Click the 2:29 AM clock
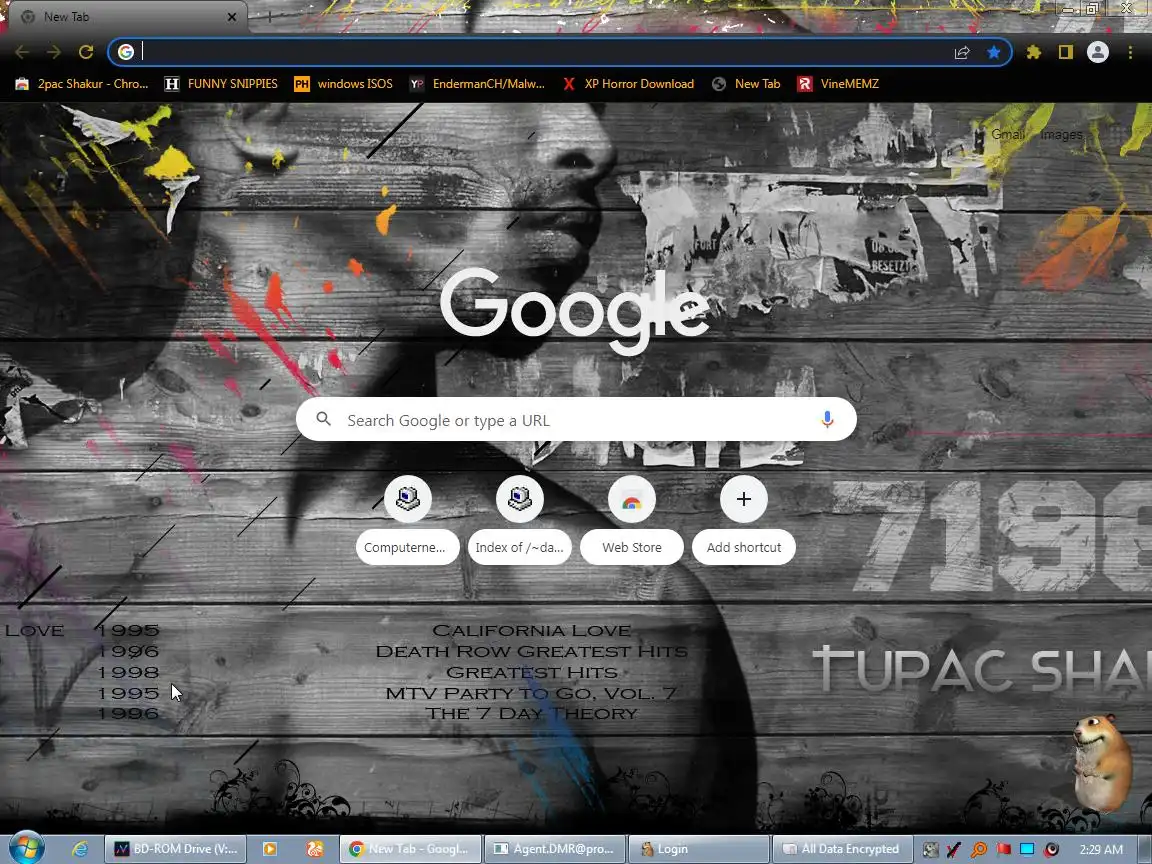This screenshot has width=1152, height=864. pos(1101,849)
